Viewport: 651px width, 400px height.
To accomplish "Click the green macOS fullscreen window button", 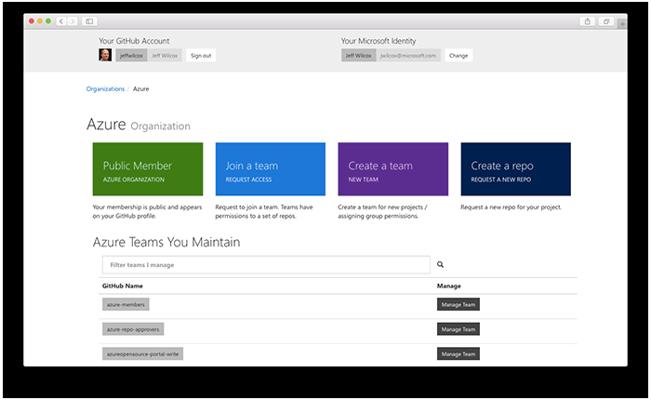I will pos(48,21).
